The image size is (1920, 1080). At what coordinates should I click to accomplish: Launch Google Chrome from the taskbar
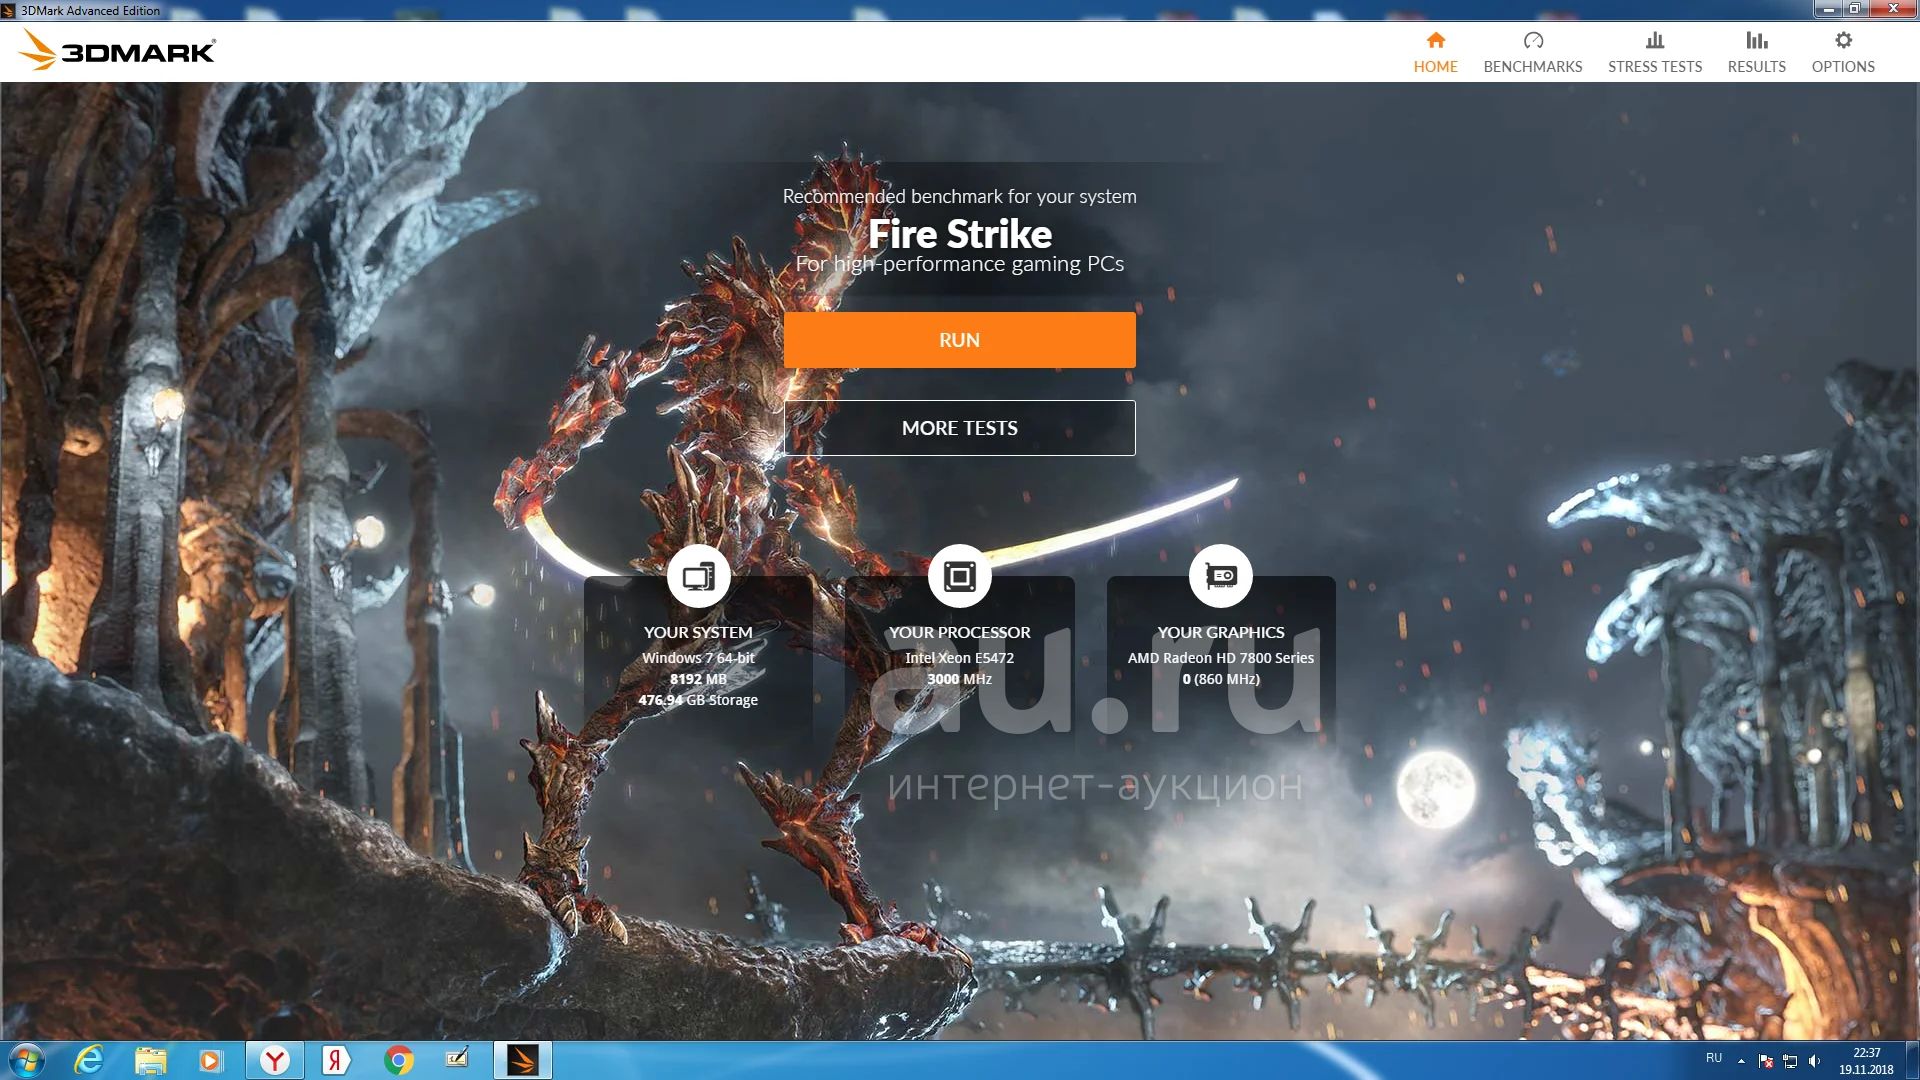coord(398,1060)
